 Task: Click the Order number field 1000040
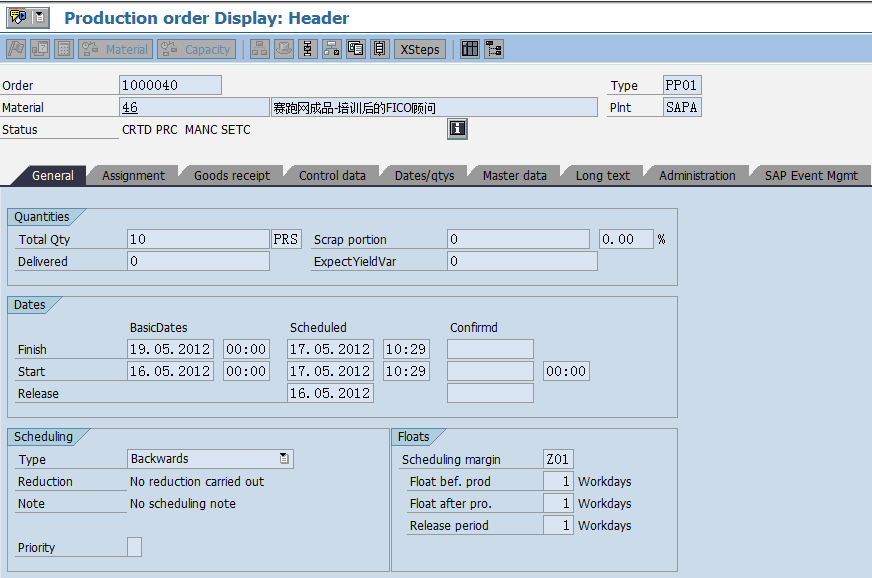coord(170,85)
